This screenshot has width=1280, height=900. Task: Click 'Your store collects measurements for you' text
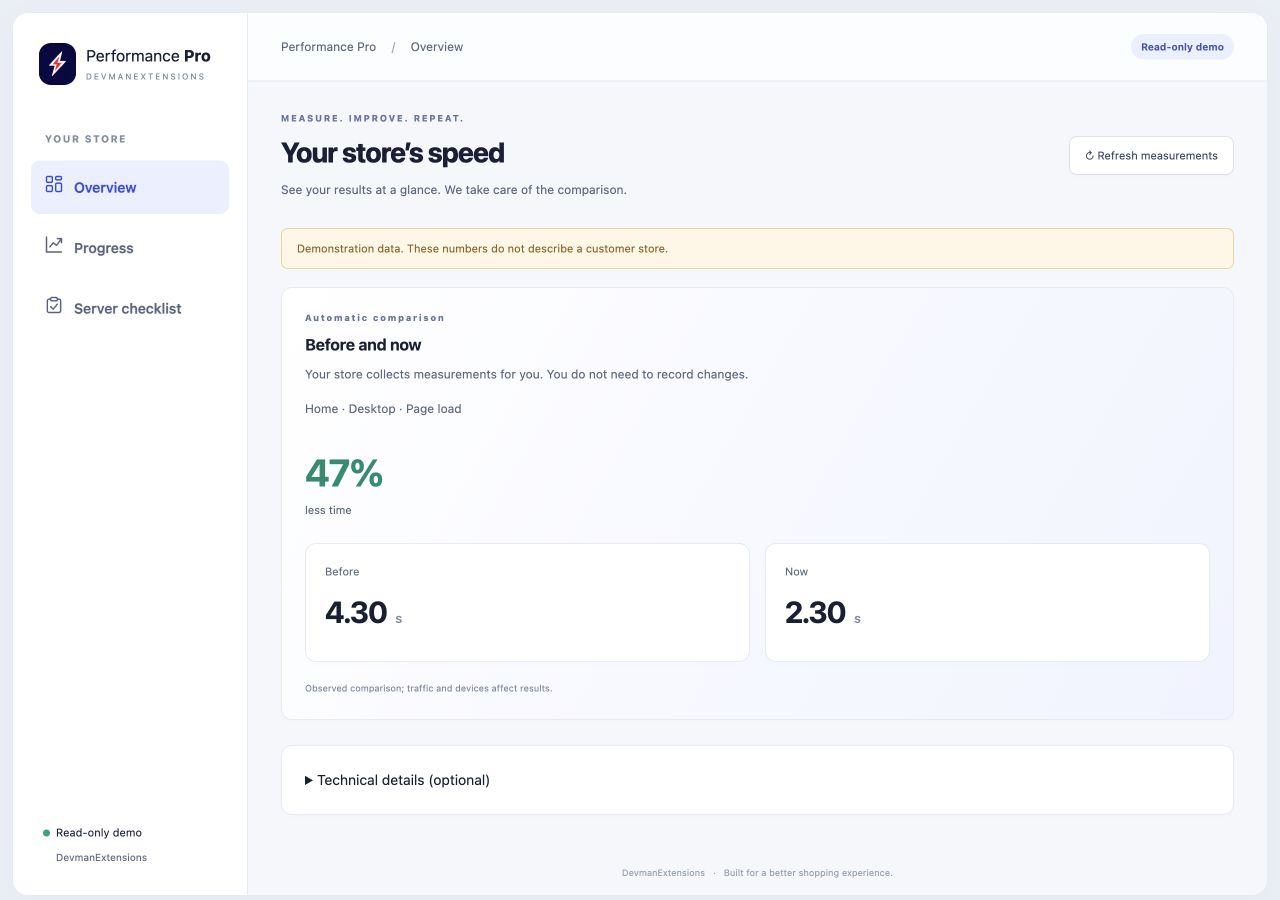click(x=526, y=375)
